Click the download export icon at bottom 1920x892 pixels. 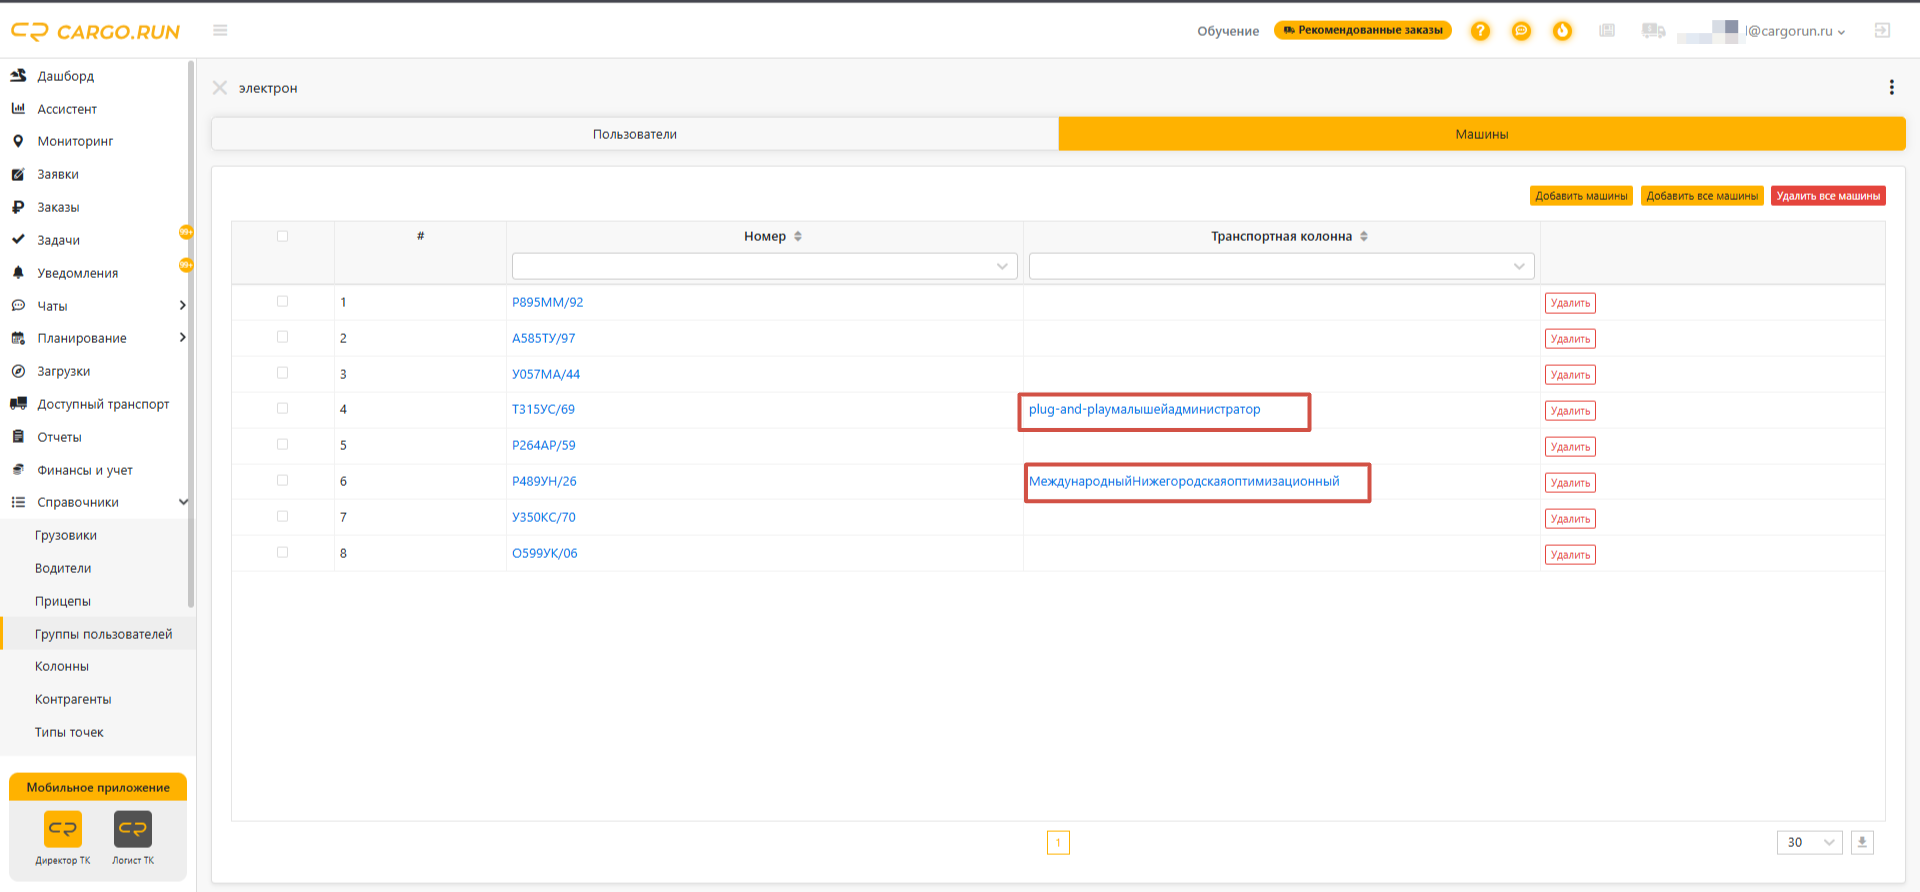tap(1862, 843)
